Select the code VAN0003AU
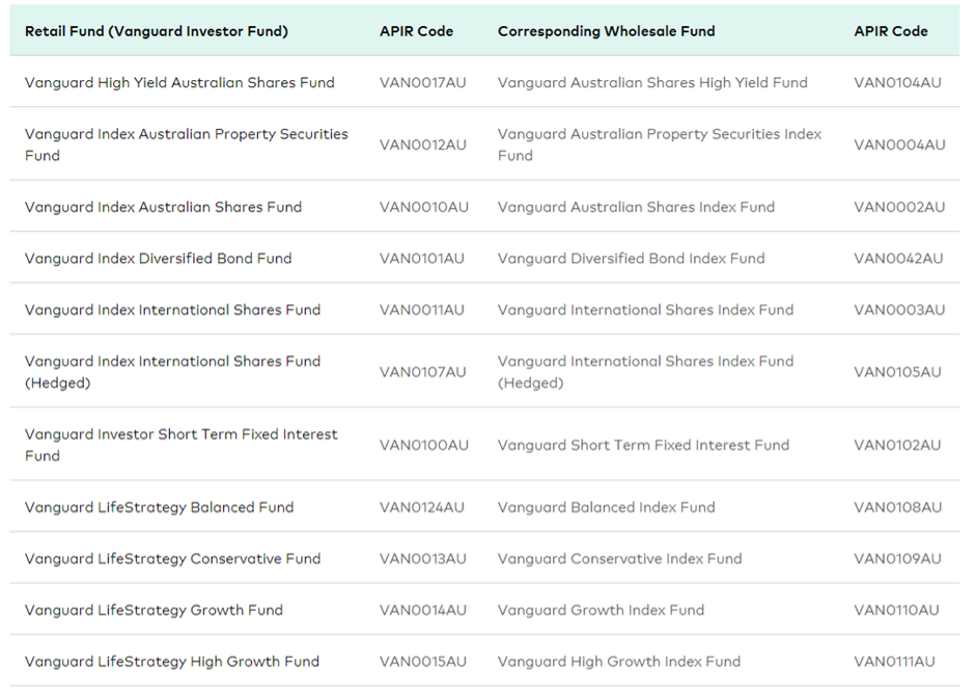The height and width of the screenshot is (693, 979). coord(900,310)
